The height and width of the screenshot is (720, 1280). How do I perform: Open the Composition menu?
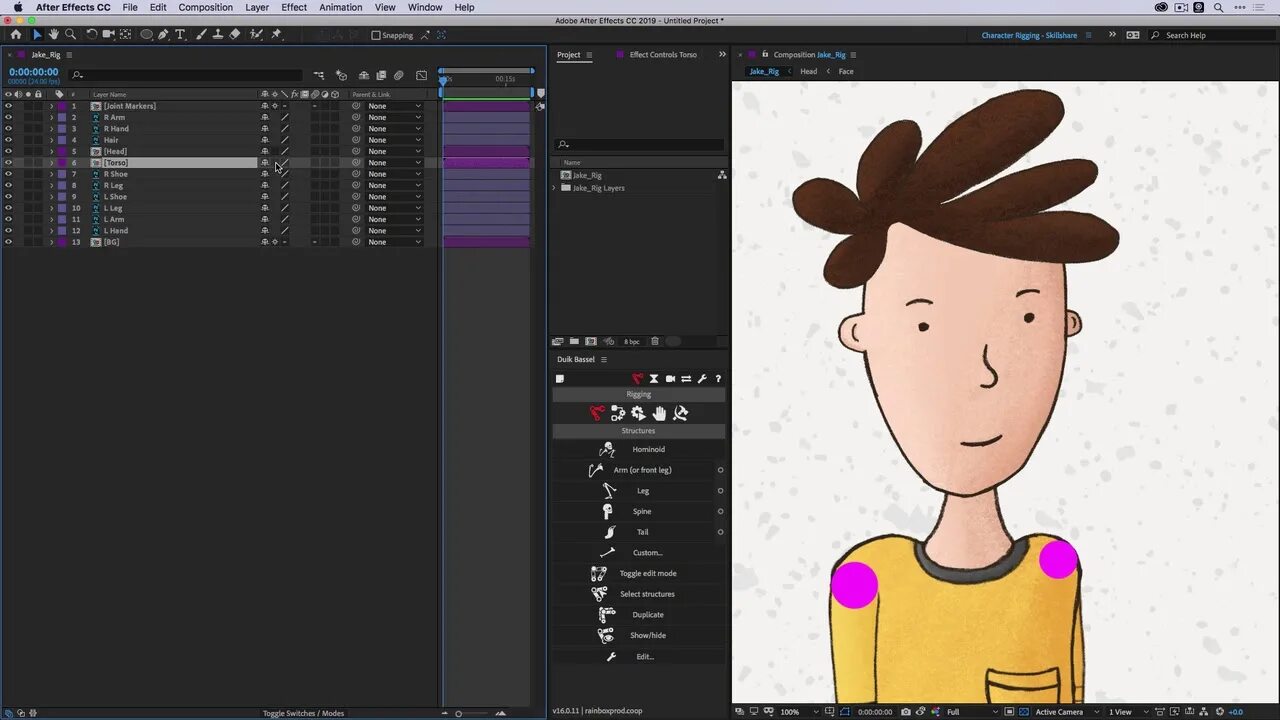tap(205, 7)
